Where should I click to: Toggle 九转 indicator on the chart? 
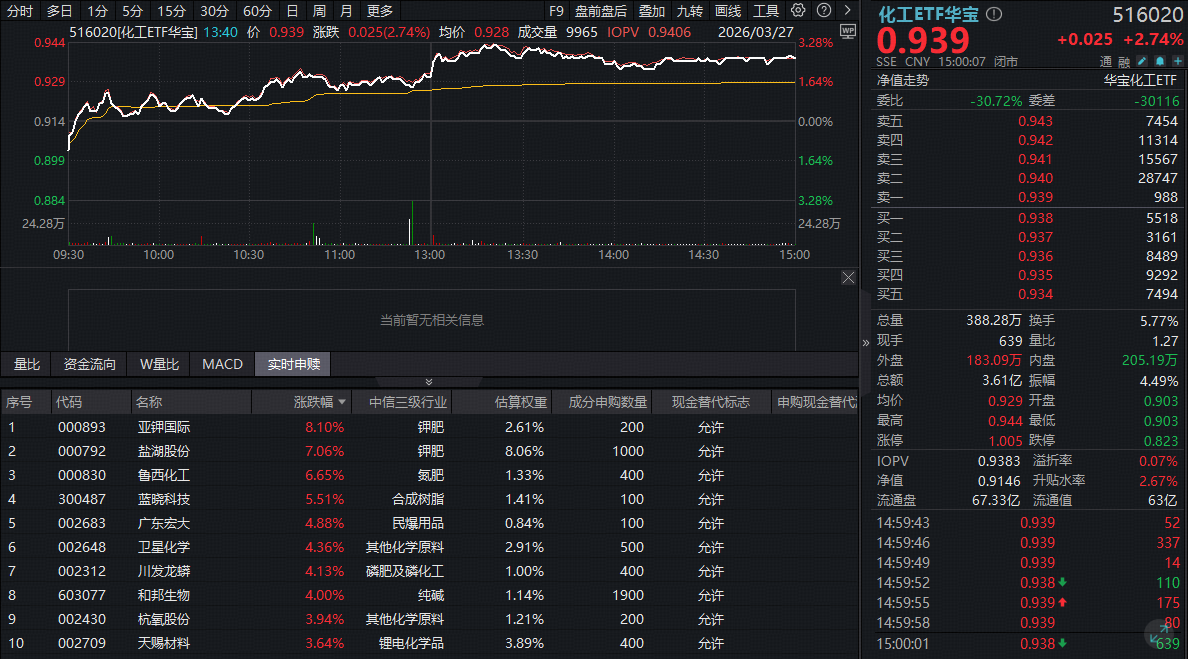tap(690, 11)
